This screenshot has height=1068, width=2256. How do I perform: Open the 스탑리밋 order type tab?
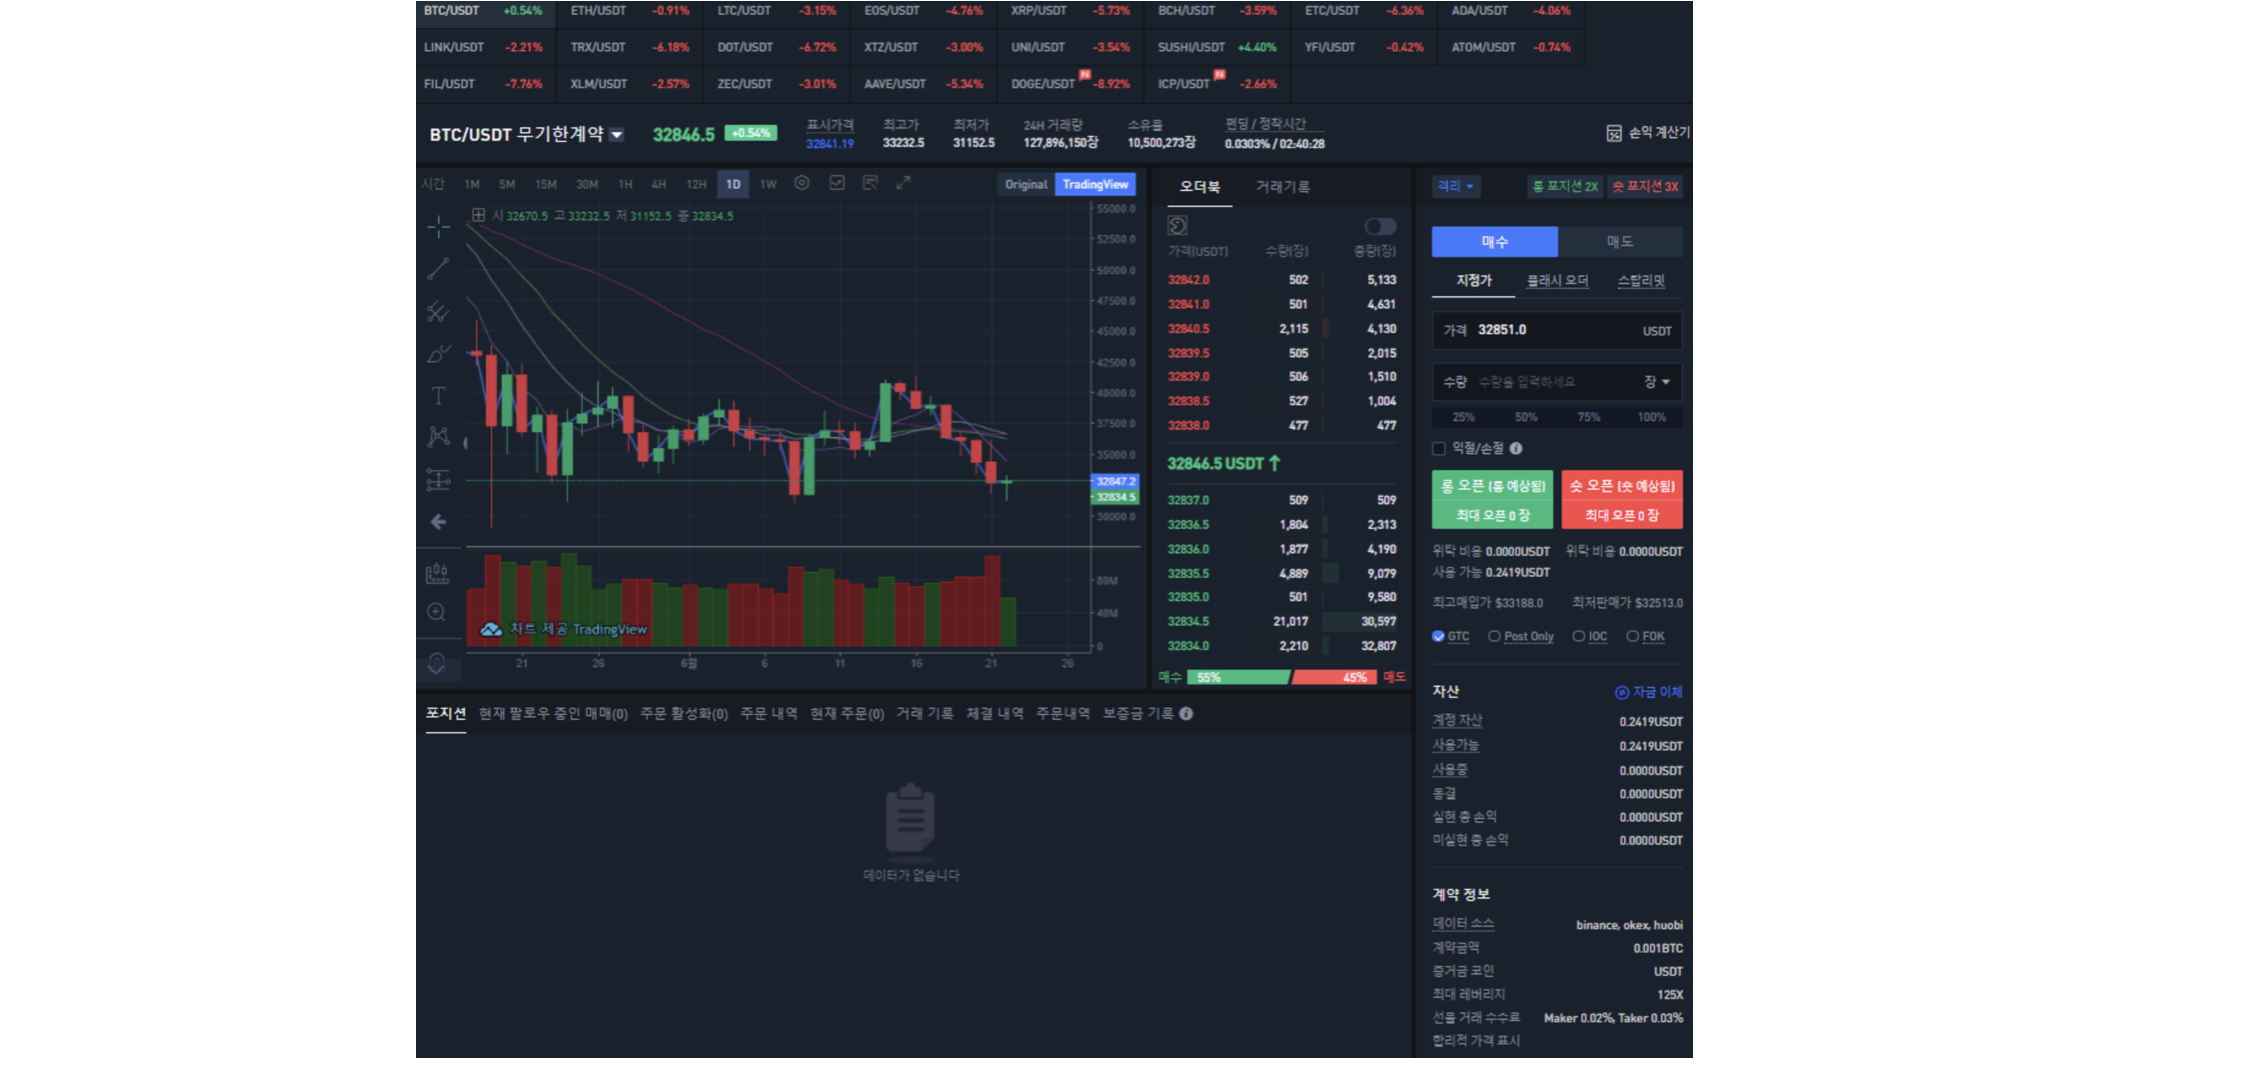1642,281
